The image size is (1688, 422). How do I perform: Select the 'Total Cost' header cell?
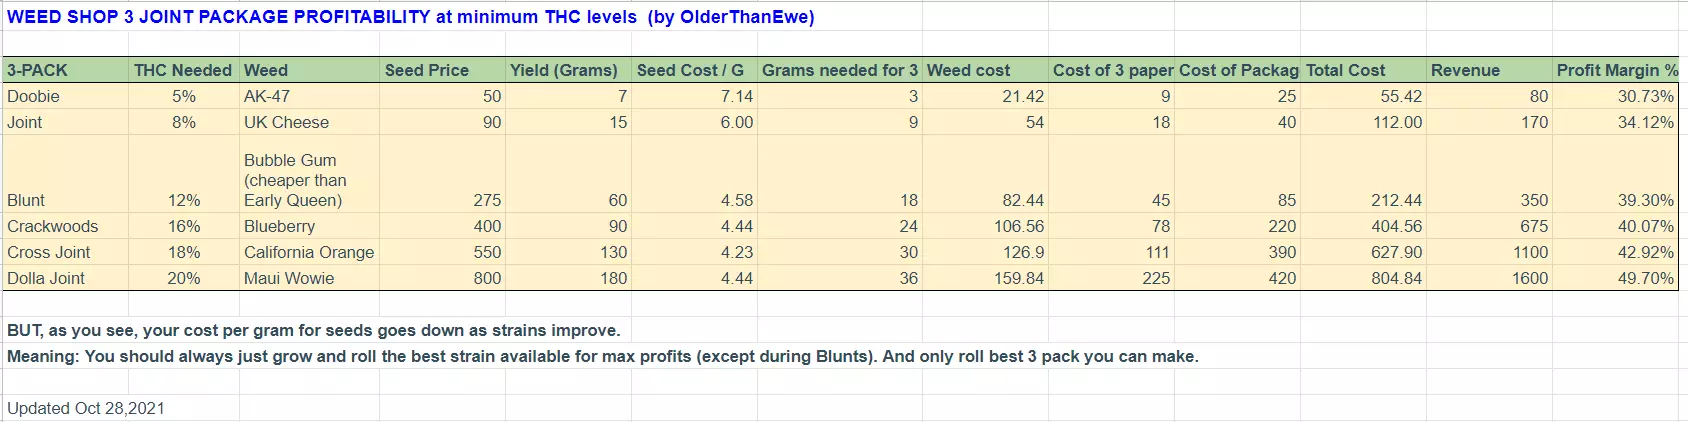coord(1364,70)
